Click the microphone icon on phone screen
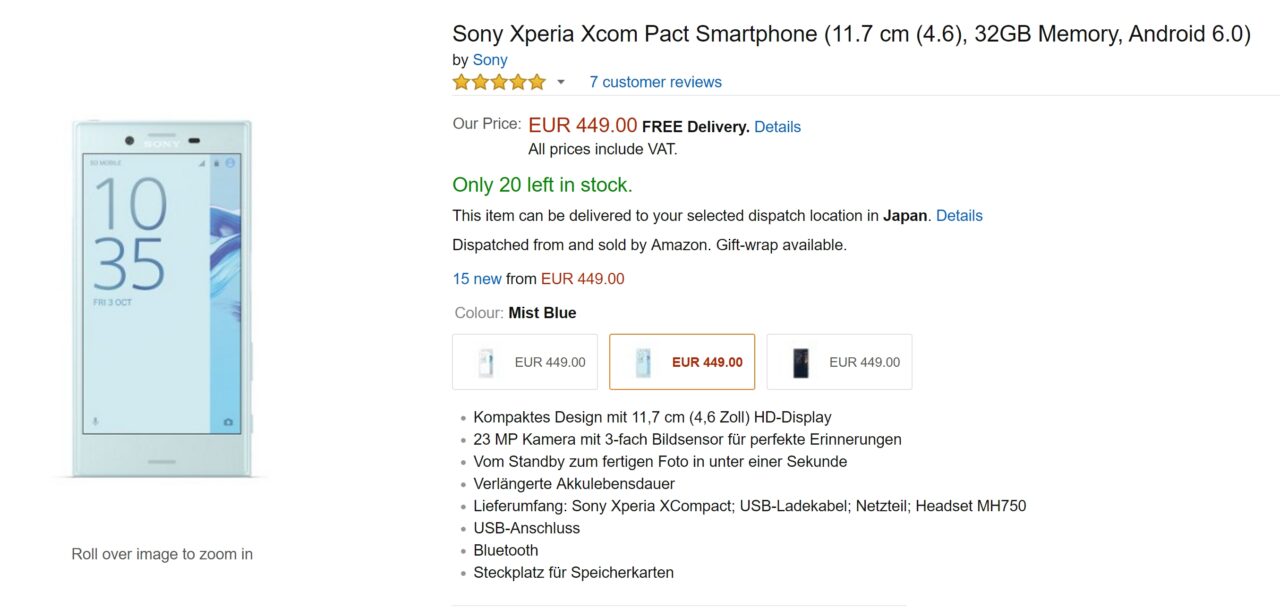 [x=96, y=422]
